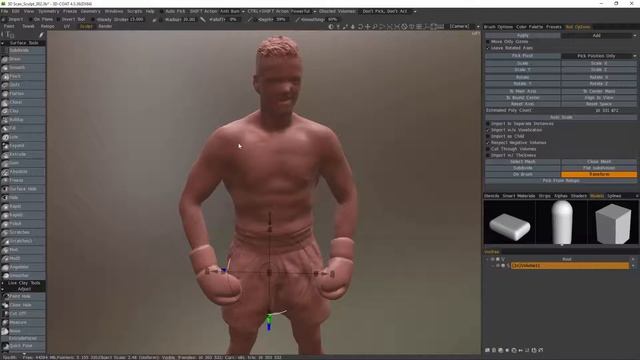The height and width of the screenshot is (360, 640).
Task: Select the Pinch sculpt tool
Action: (x=23, y=76)
